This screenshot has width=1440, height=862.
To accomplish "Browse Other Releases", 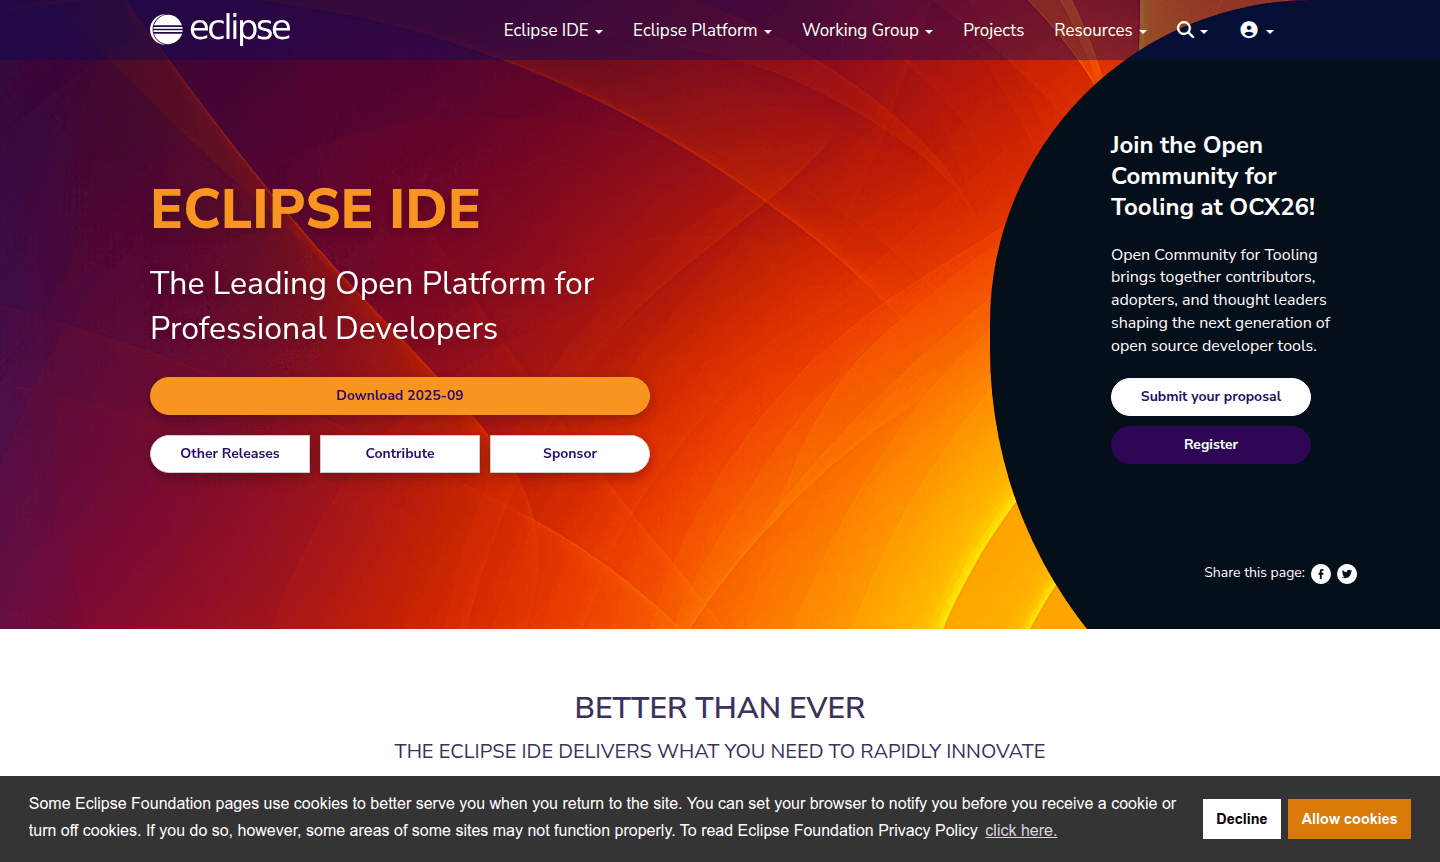I will point(229,453).
